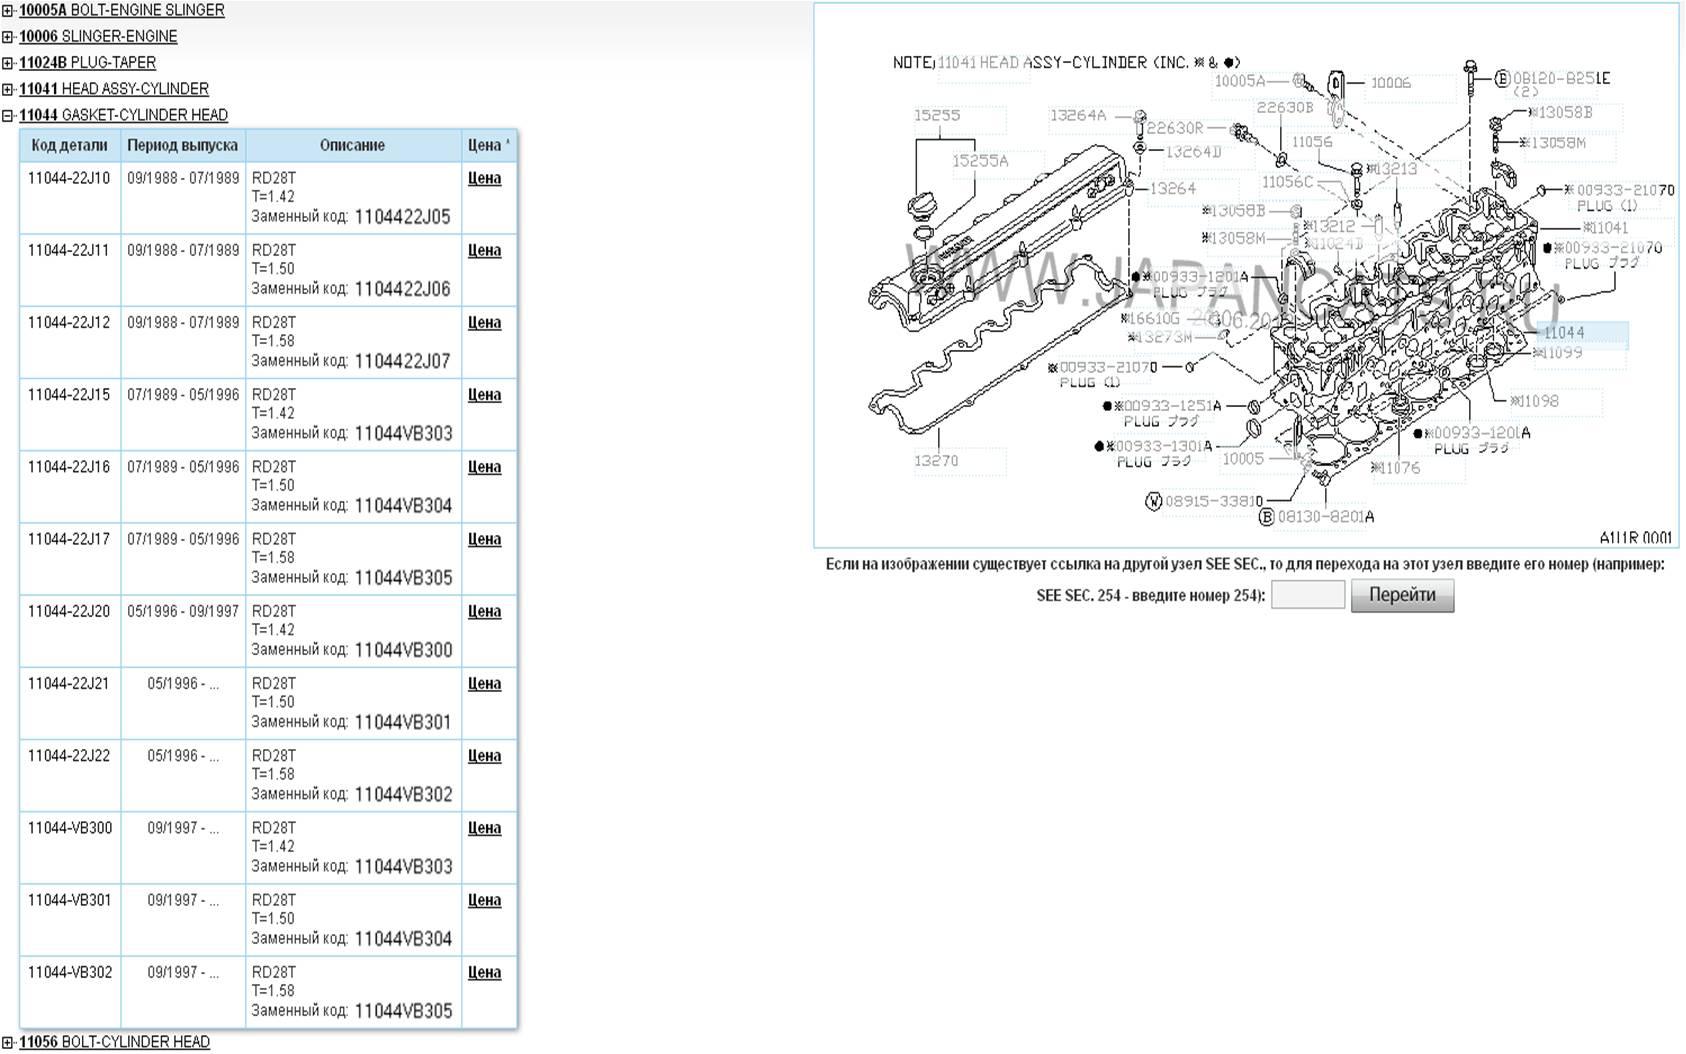Expand the 10006 SLINGER-ENGINE node
The height and width of the screenshot is (1054, 1686).
tap(8, 37)
